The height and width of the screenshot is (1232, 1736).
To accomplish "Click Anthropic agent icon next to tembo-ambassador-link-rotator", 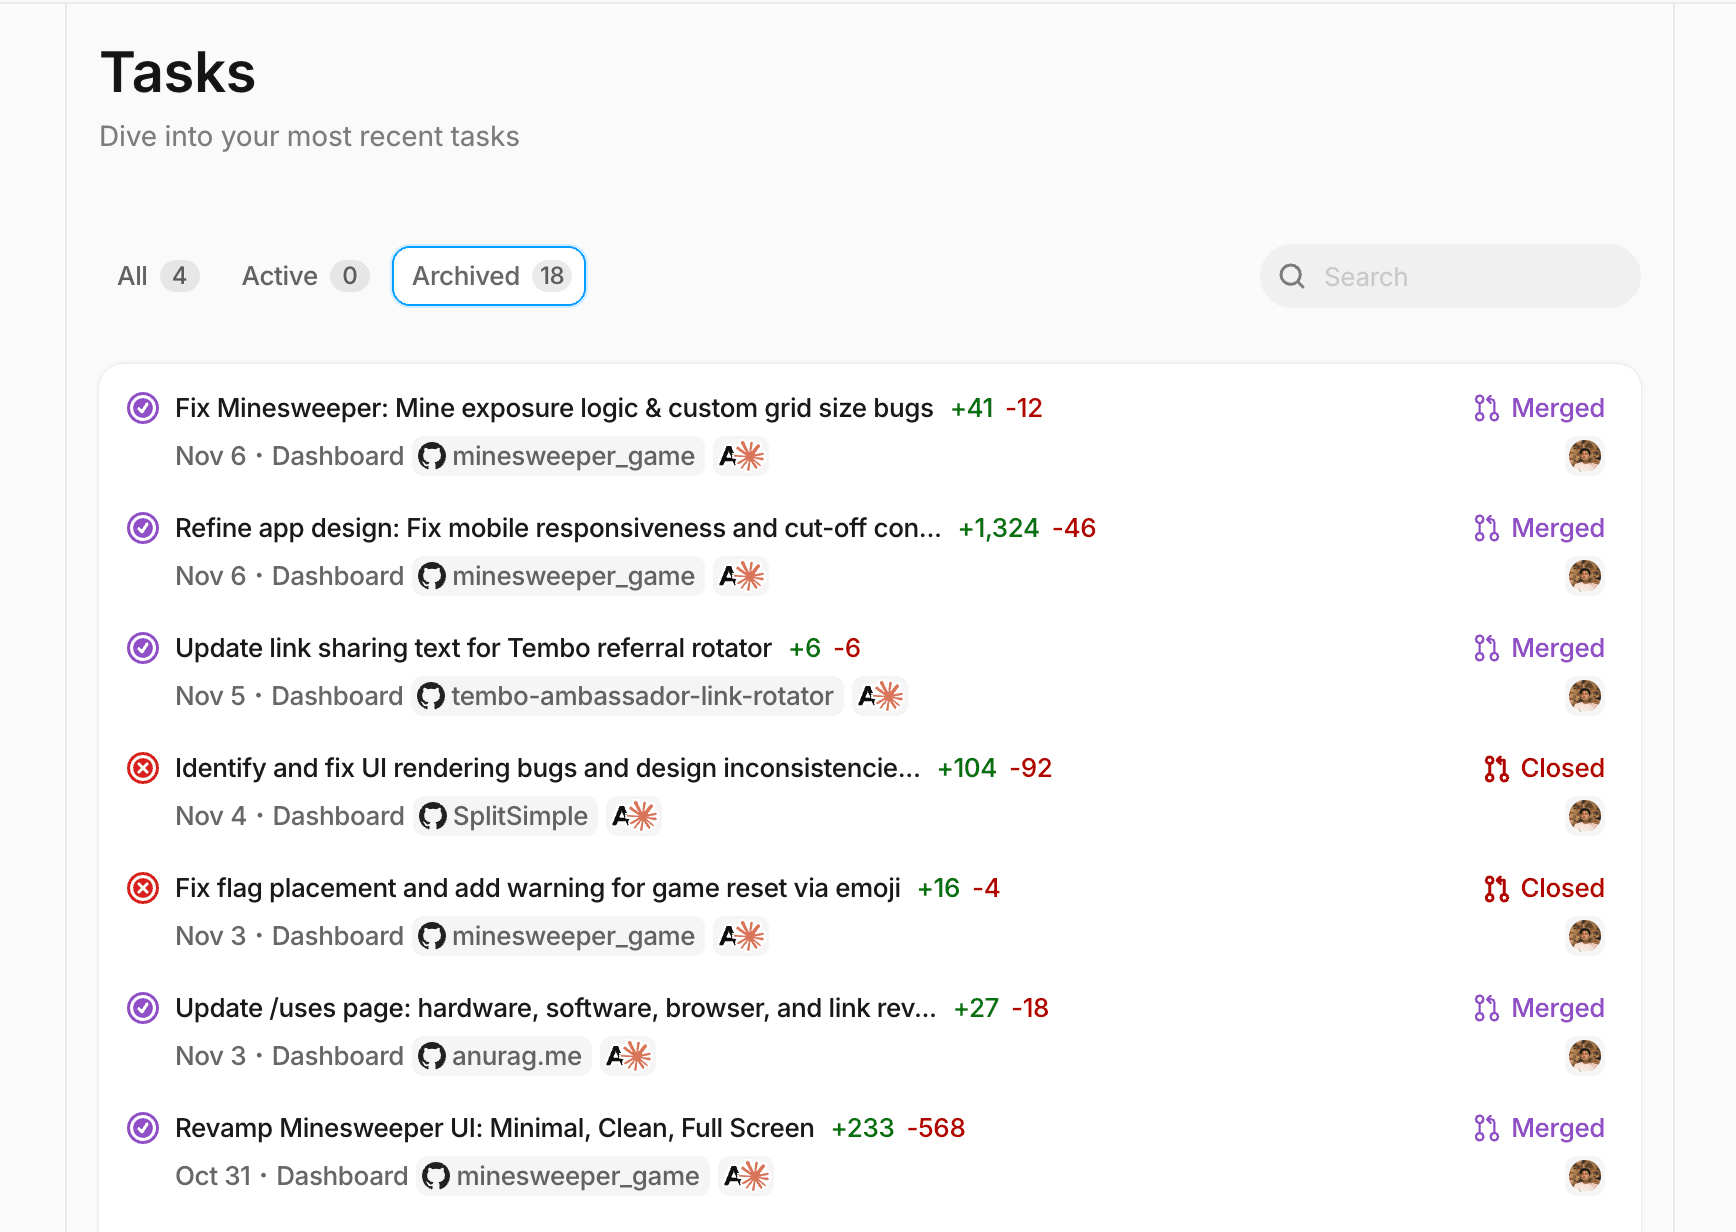I will coord(880,696).
